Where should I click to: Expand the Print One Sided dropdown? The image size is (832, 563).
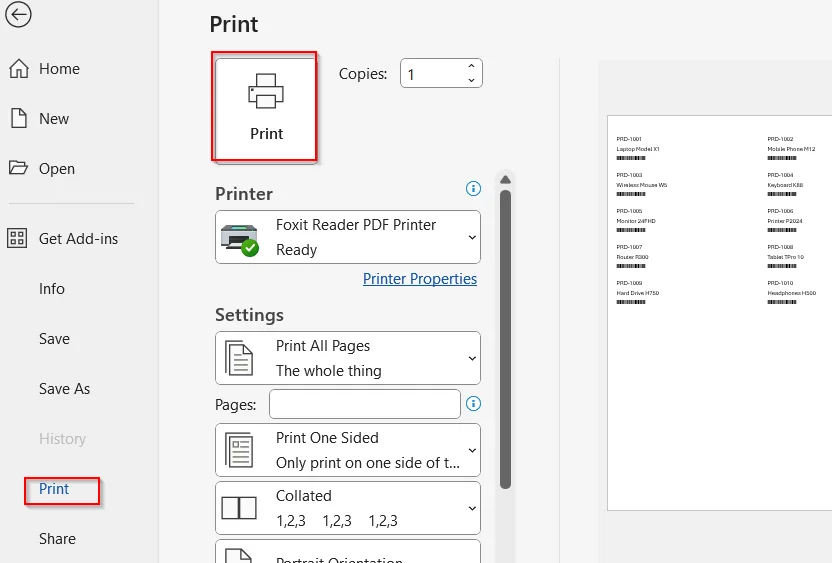tap(348, 450)
